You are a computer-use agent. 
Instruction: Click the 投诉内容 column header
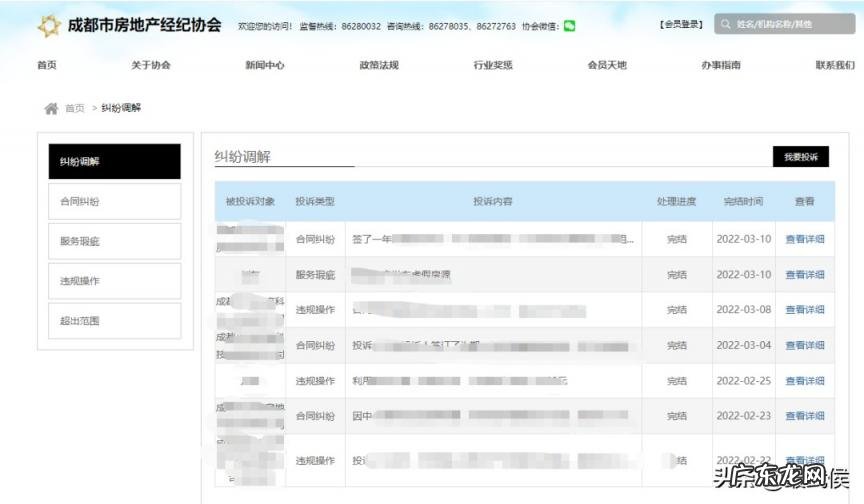tap(493, 202)
